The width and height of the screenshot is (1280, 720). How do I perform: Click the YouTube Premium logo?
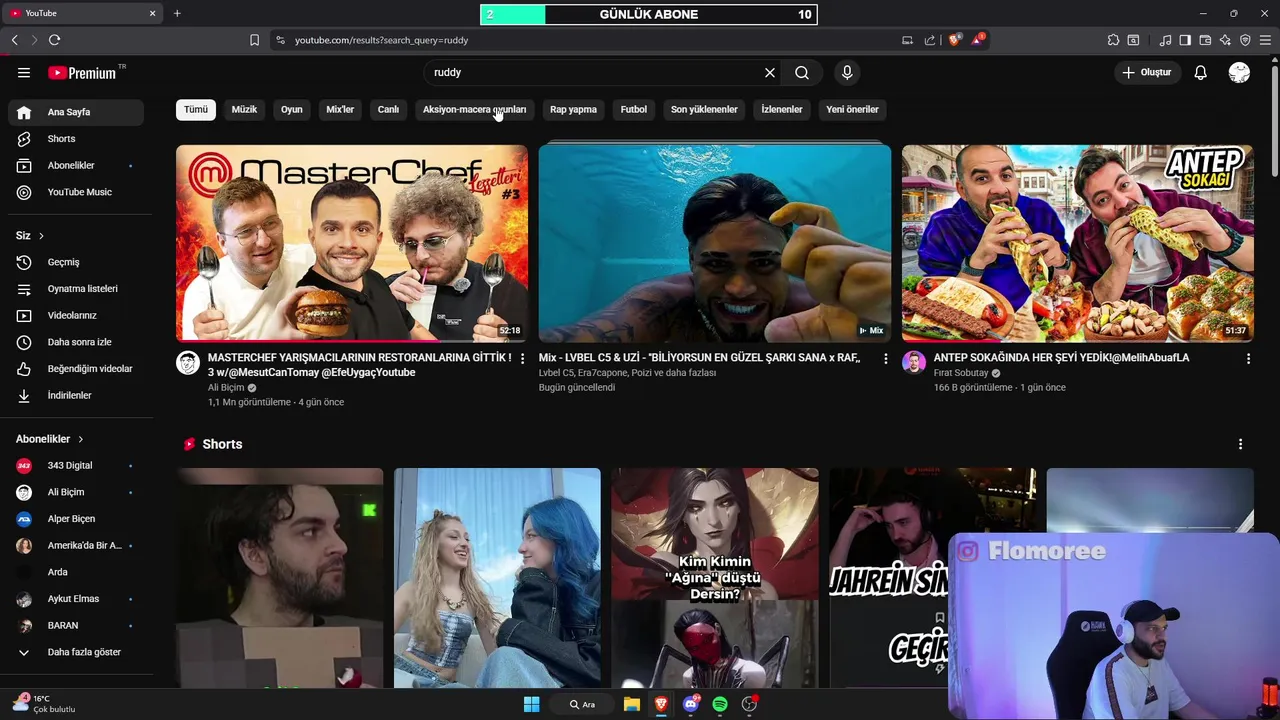(83, 73)
